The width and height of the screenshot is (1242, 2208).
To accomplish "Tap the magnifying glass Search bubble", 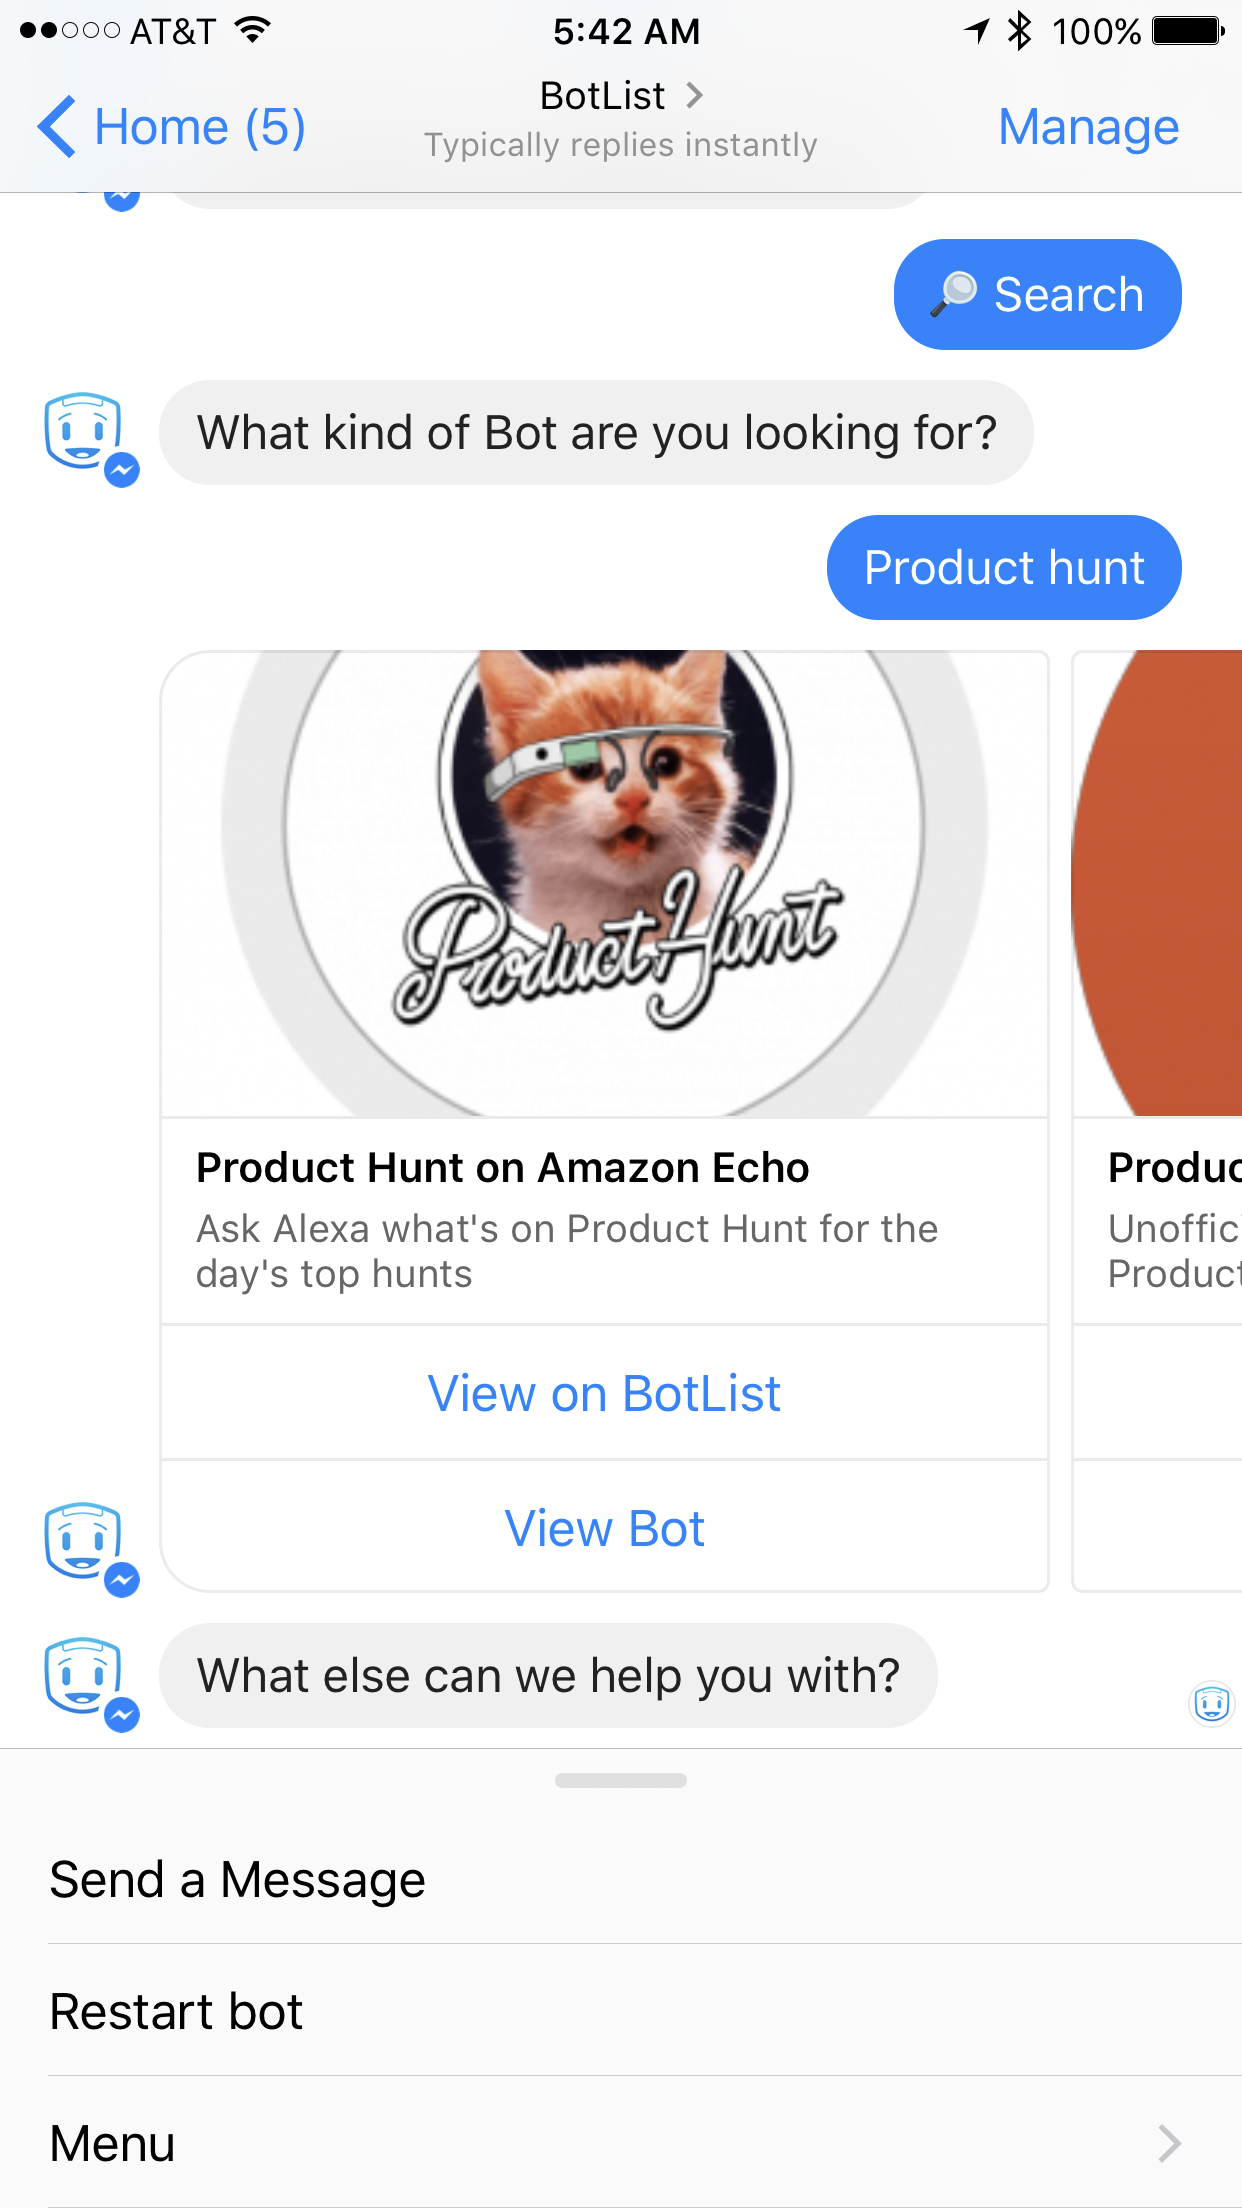I will (1037, 294).
